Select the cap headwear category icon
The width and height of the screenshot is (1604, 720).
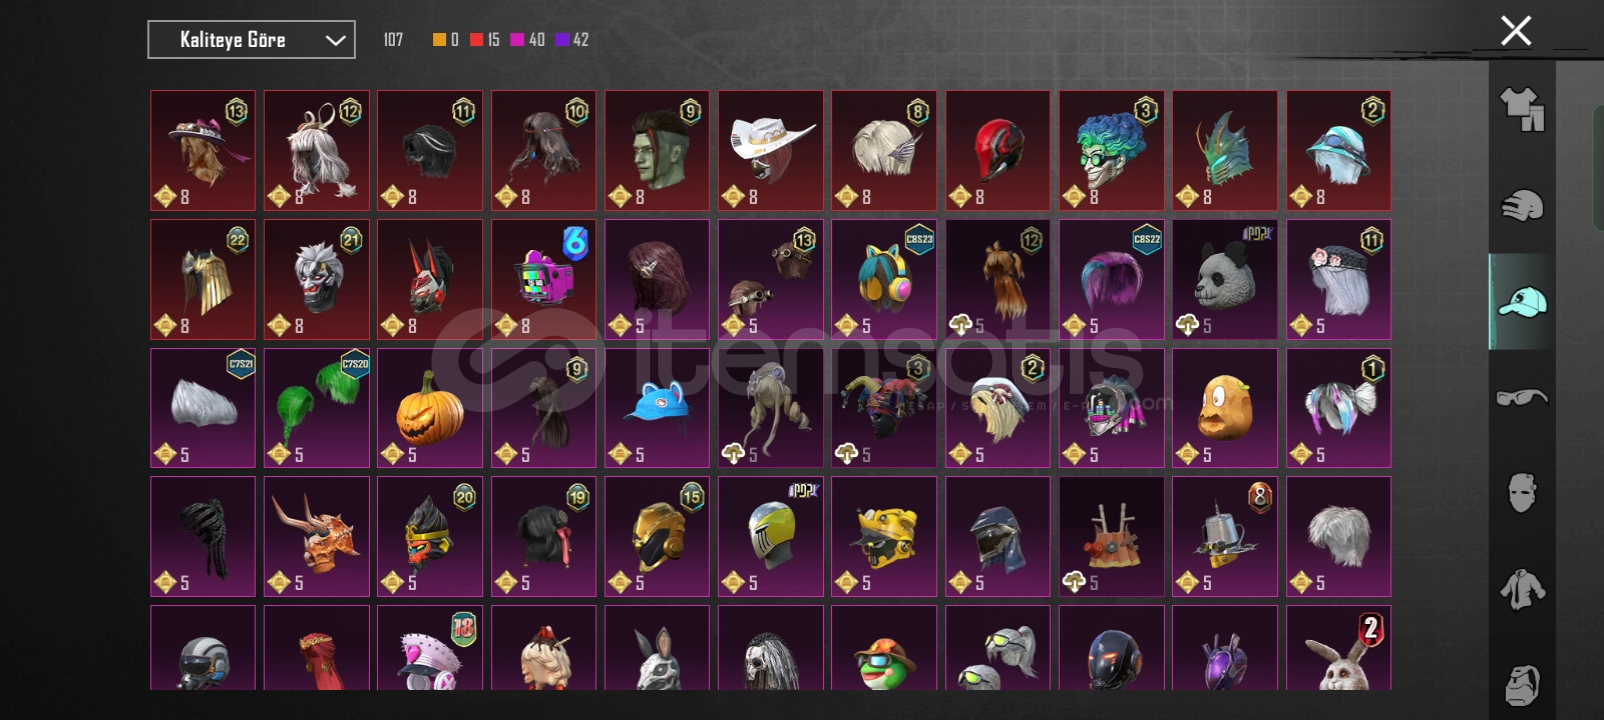1522,301
